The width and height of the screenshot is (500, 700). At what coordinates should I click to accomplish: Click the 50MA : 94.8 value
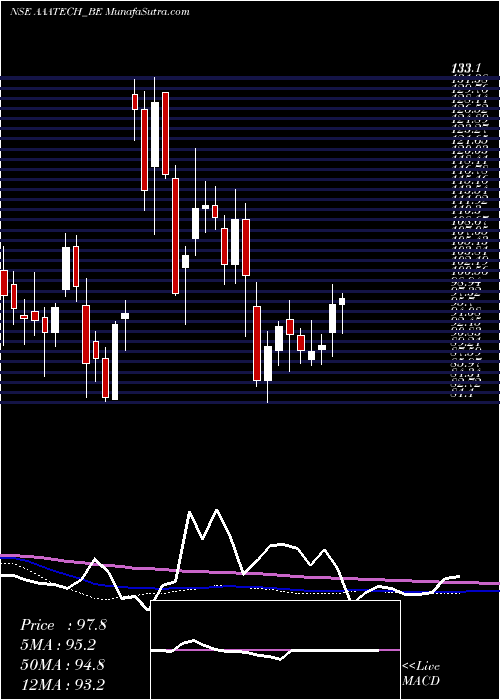tap(62, 664)
